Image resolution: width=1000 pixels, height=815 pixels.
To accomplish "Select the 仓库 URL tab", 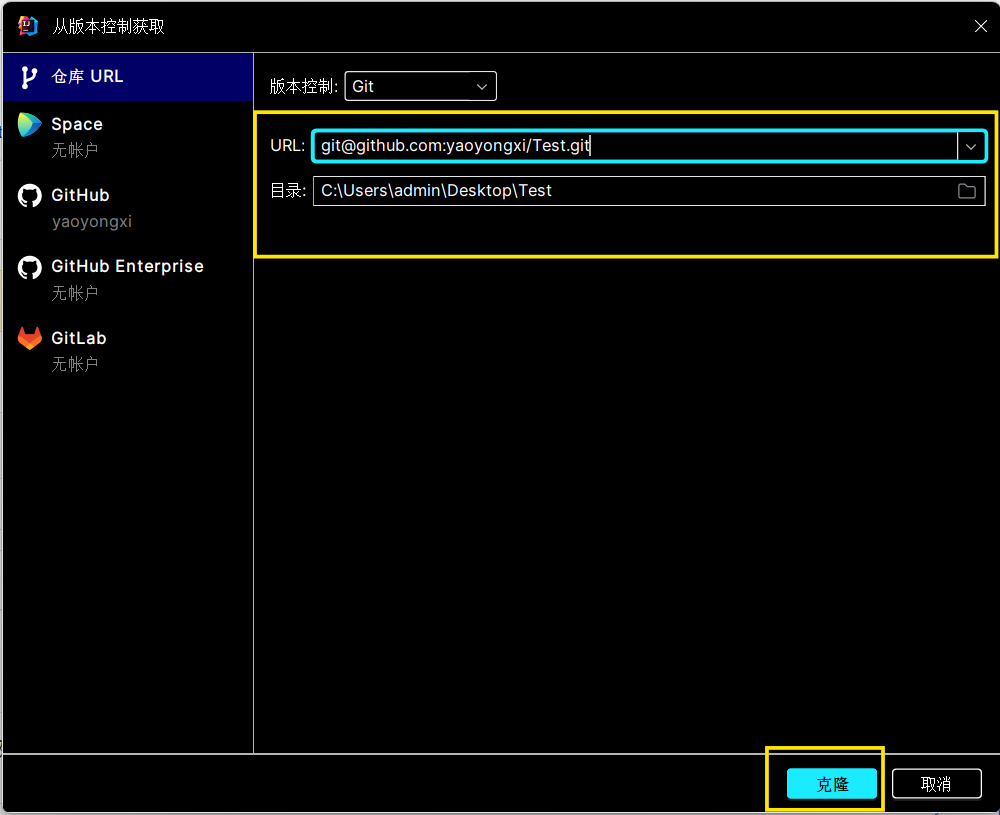I will [x=128, y=77].
